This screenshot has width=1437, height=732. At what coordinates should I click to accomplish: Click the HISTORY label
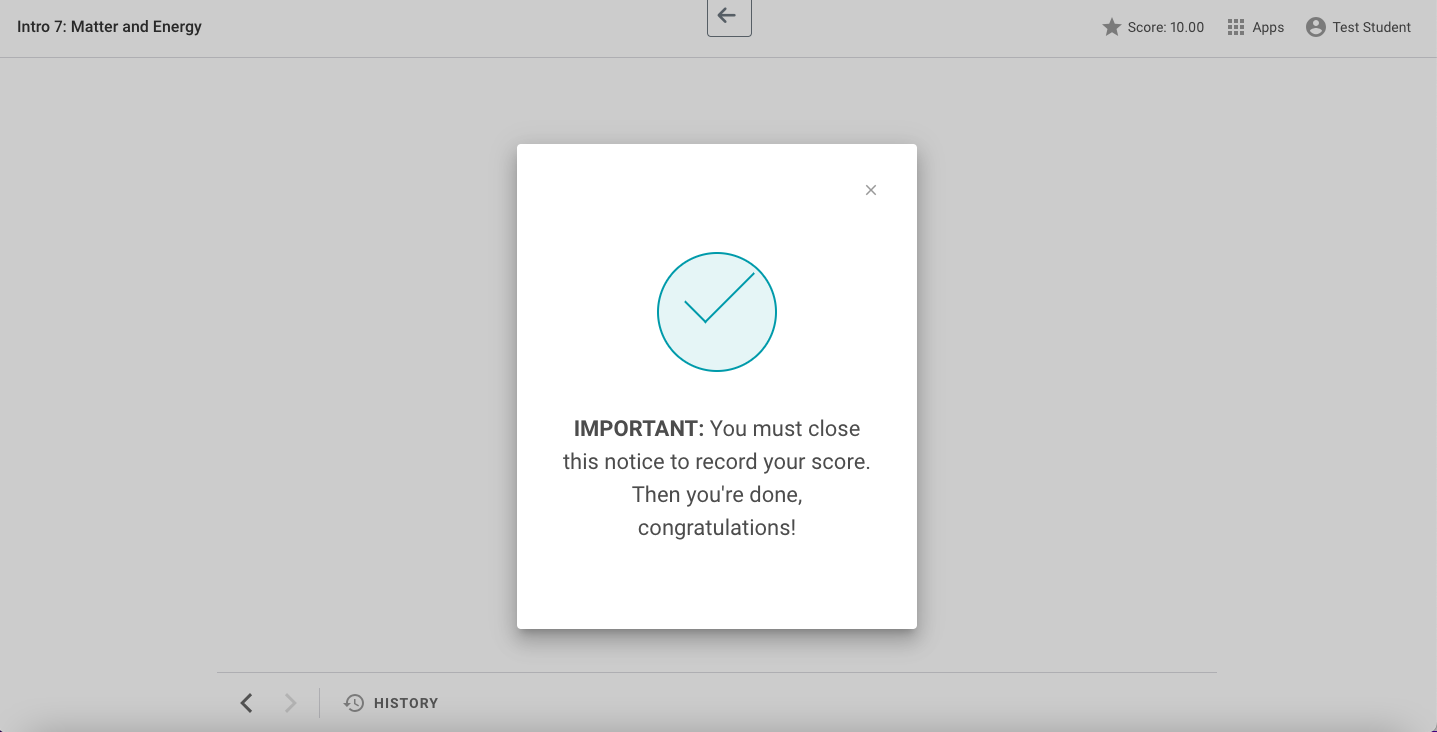(x=405, y=703)
